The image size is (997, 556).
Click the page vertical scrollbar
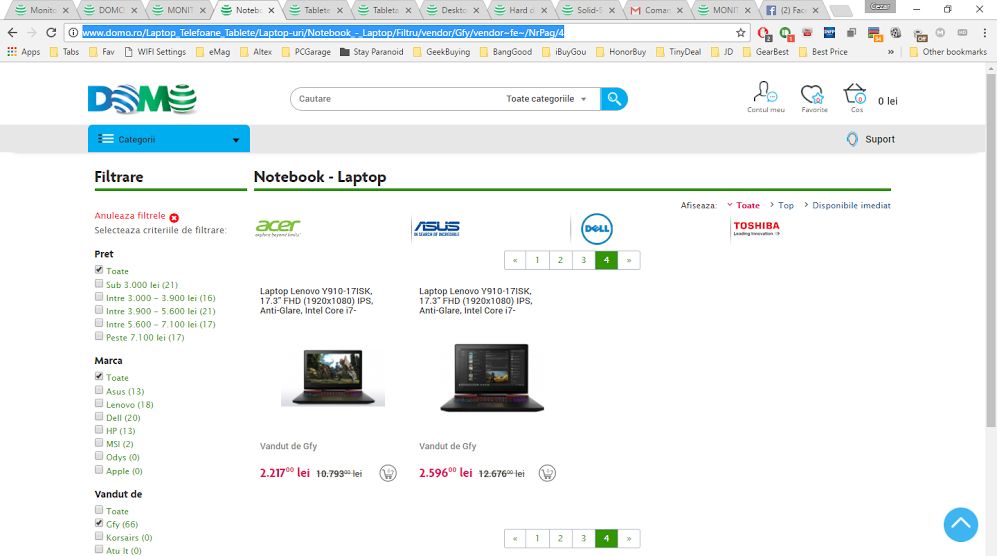click(x=991, y=251)
